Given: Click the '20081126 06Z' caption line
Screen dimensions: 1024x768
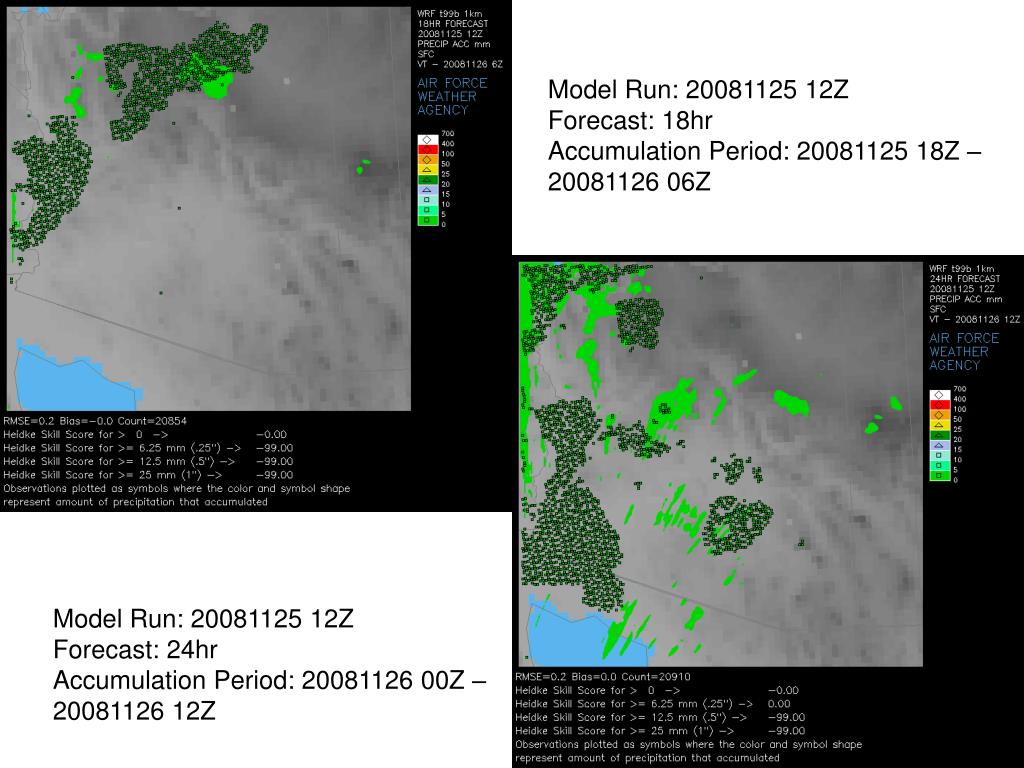Looking at the screenshot, I should pos(629,182).
